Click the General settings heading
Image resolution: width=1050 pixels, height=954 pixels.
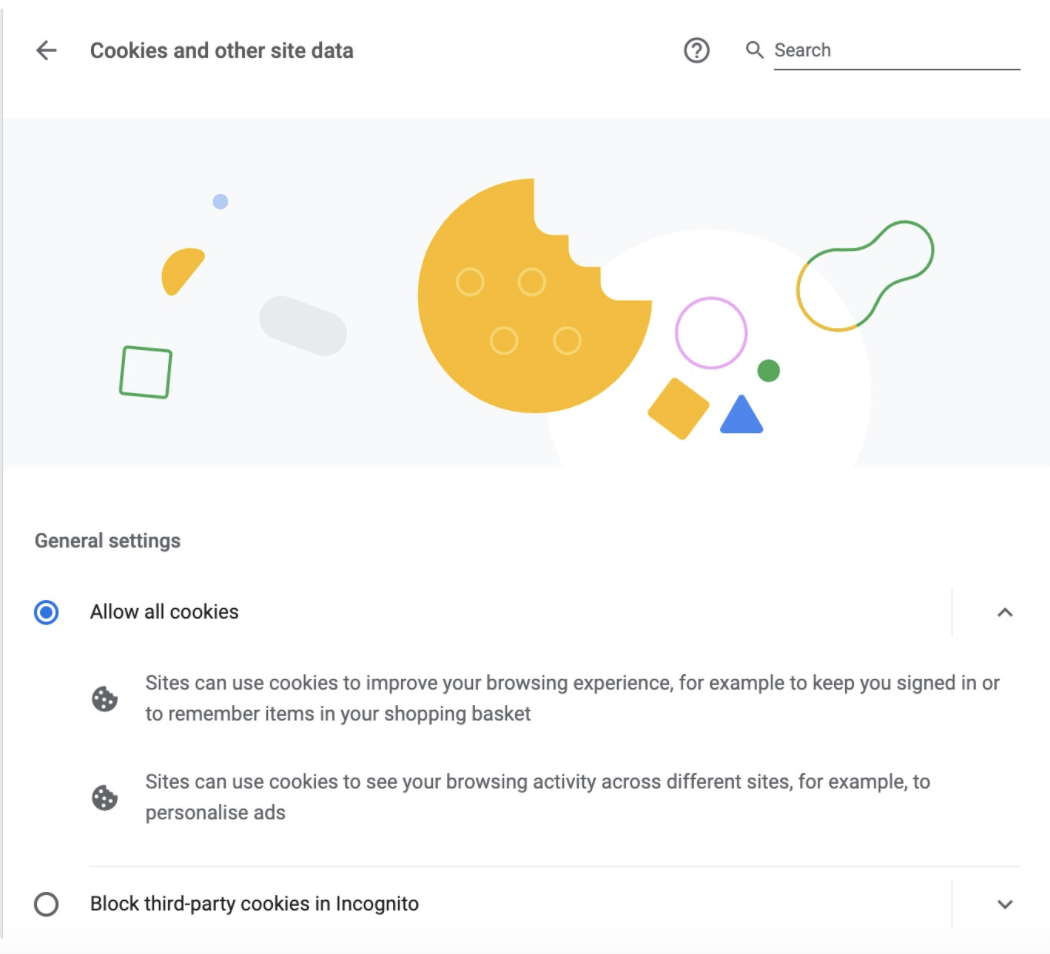(x=108, y=540)
